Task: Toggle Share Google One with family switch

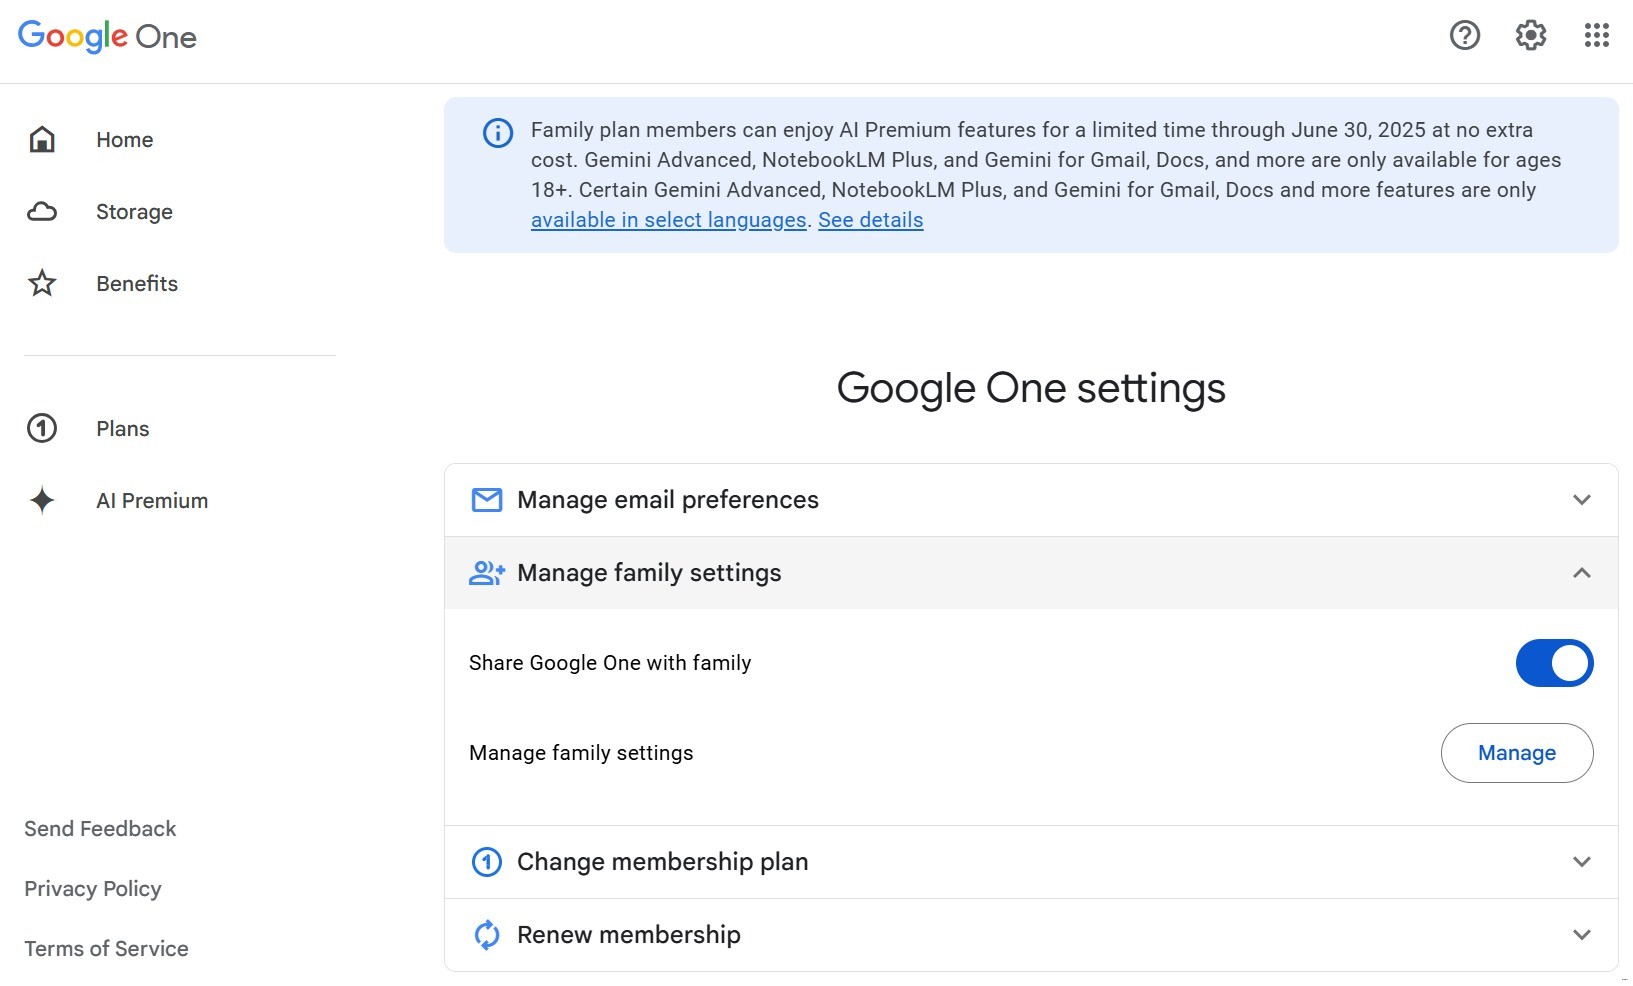Action: point(1553,663)
